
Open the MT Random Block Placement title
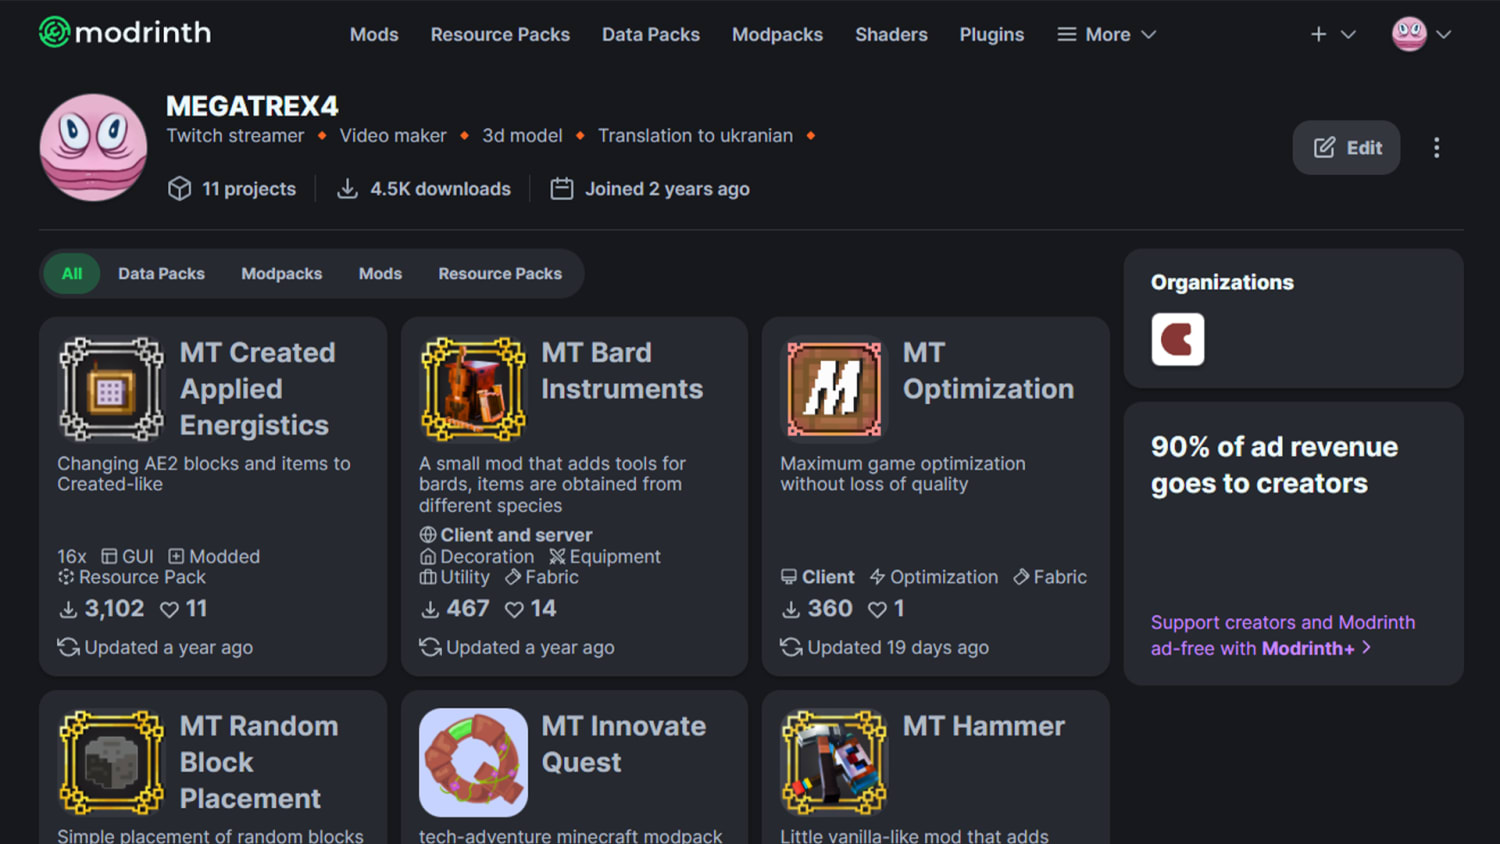[x=259, y=762]
